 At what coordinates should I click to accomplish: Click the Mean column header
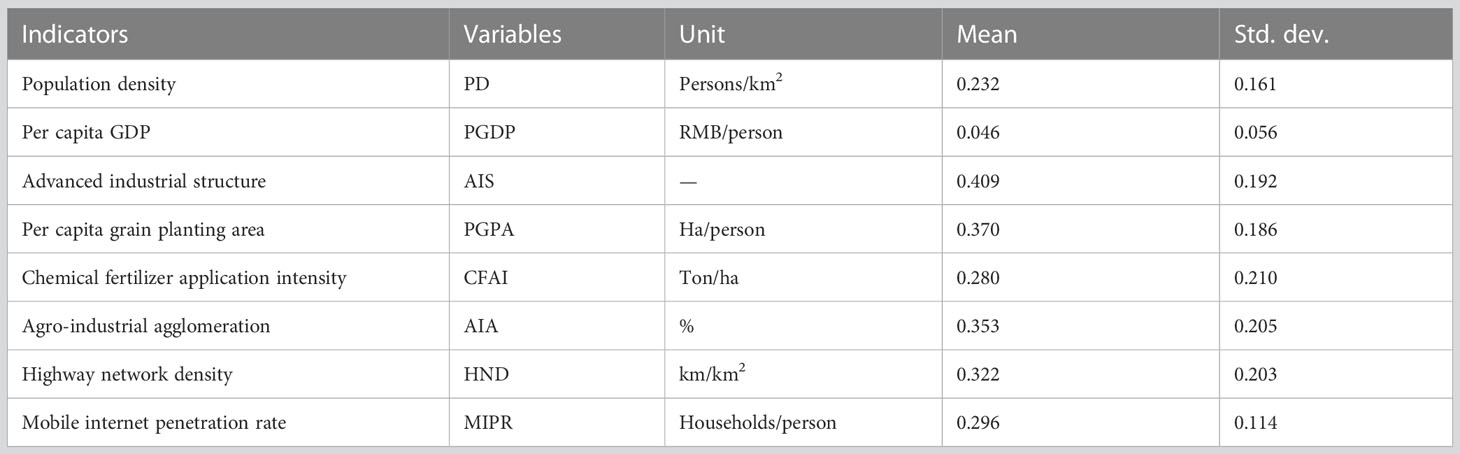point(986,35)
